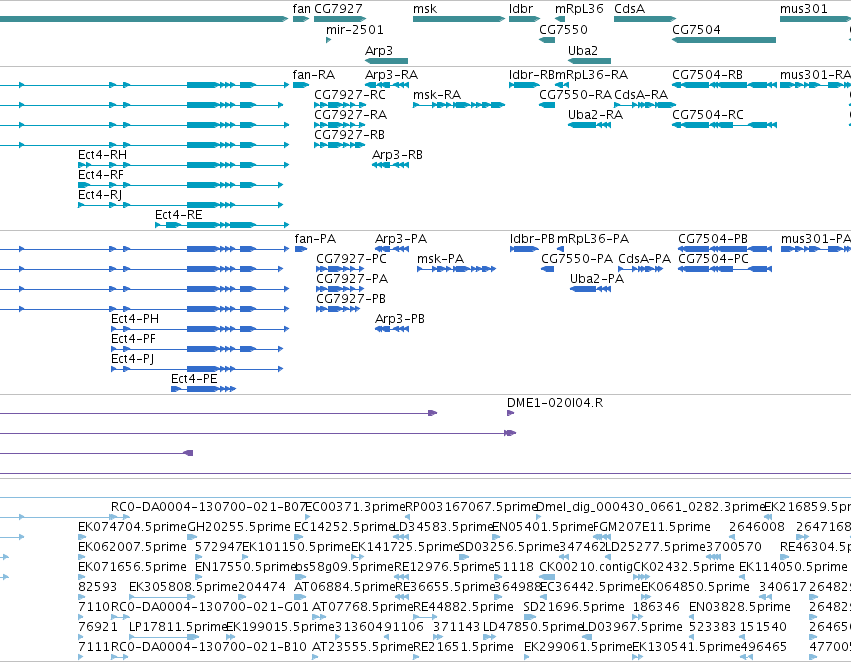Select the CG7504-PC coding feature
Viewport: 851px width, 662px height.
pyautogui.click(x=725, y=269)
